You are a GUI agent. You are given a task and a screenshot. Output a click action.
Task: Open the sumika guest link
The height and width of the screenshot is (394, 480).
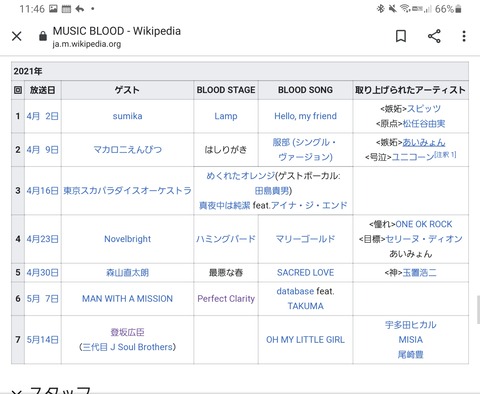(127, 116)
